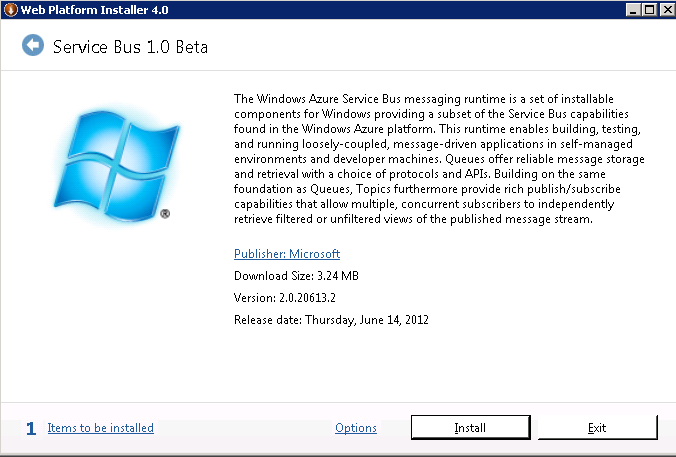Image resolution: width=676 pixels, height=457 pixels.
Task: Click the Download Size 3.24 MB text
Action: point(296,275)
